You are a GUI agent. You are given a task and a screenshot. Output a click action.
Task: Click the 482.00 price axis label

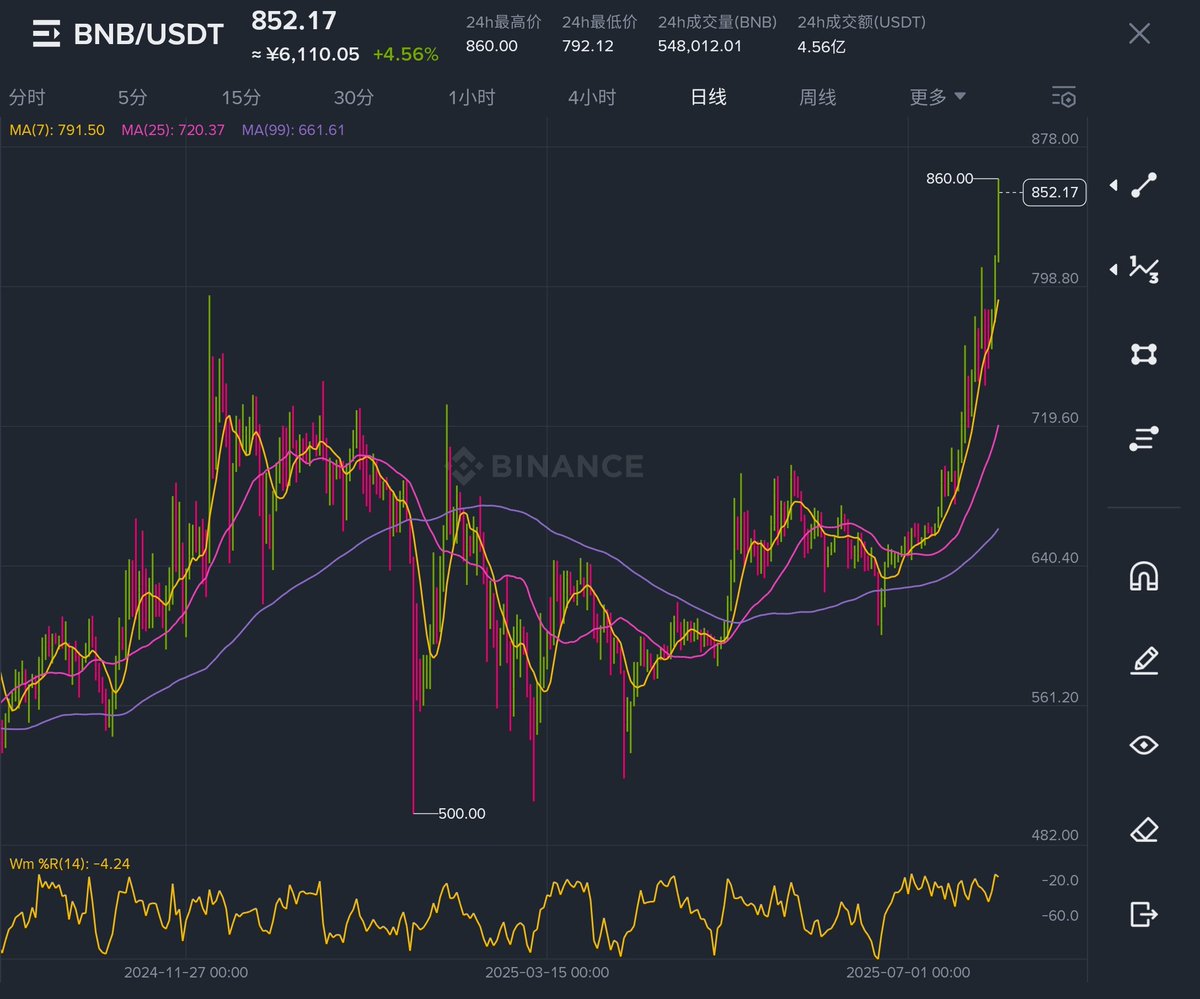click(1055, 835)
